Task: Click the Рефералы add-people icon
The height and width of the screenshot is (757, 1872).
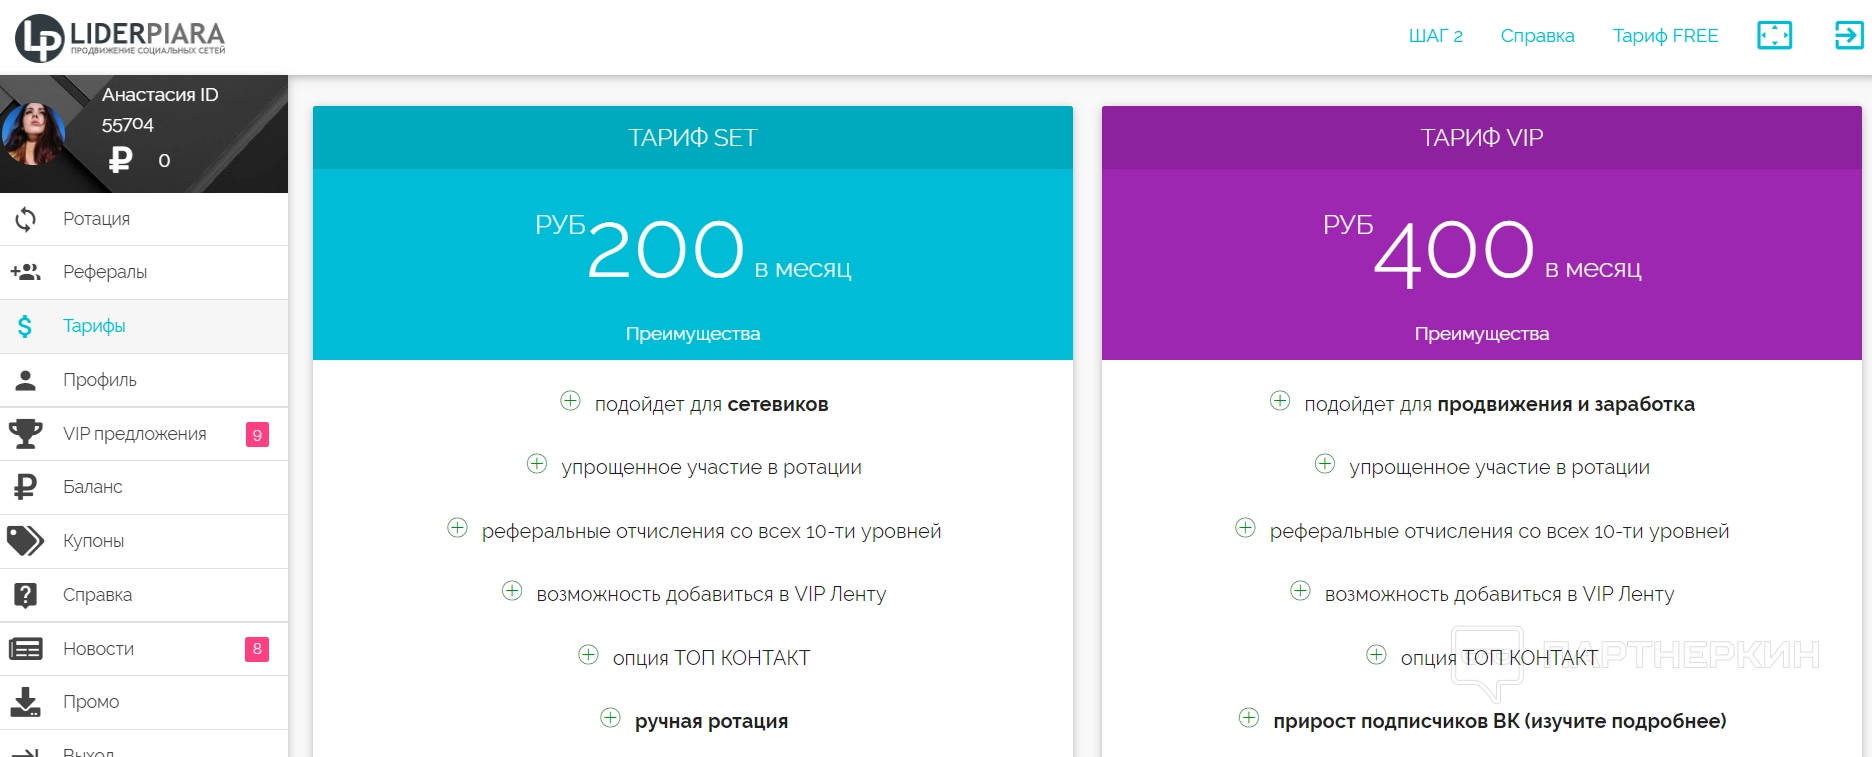Action: pos(25,272)
